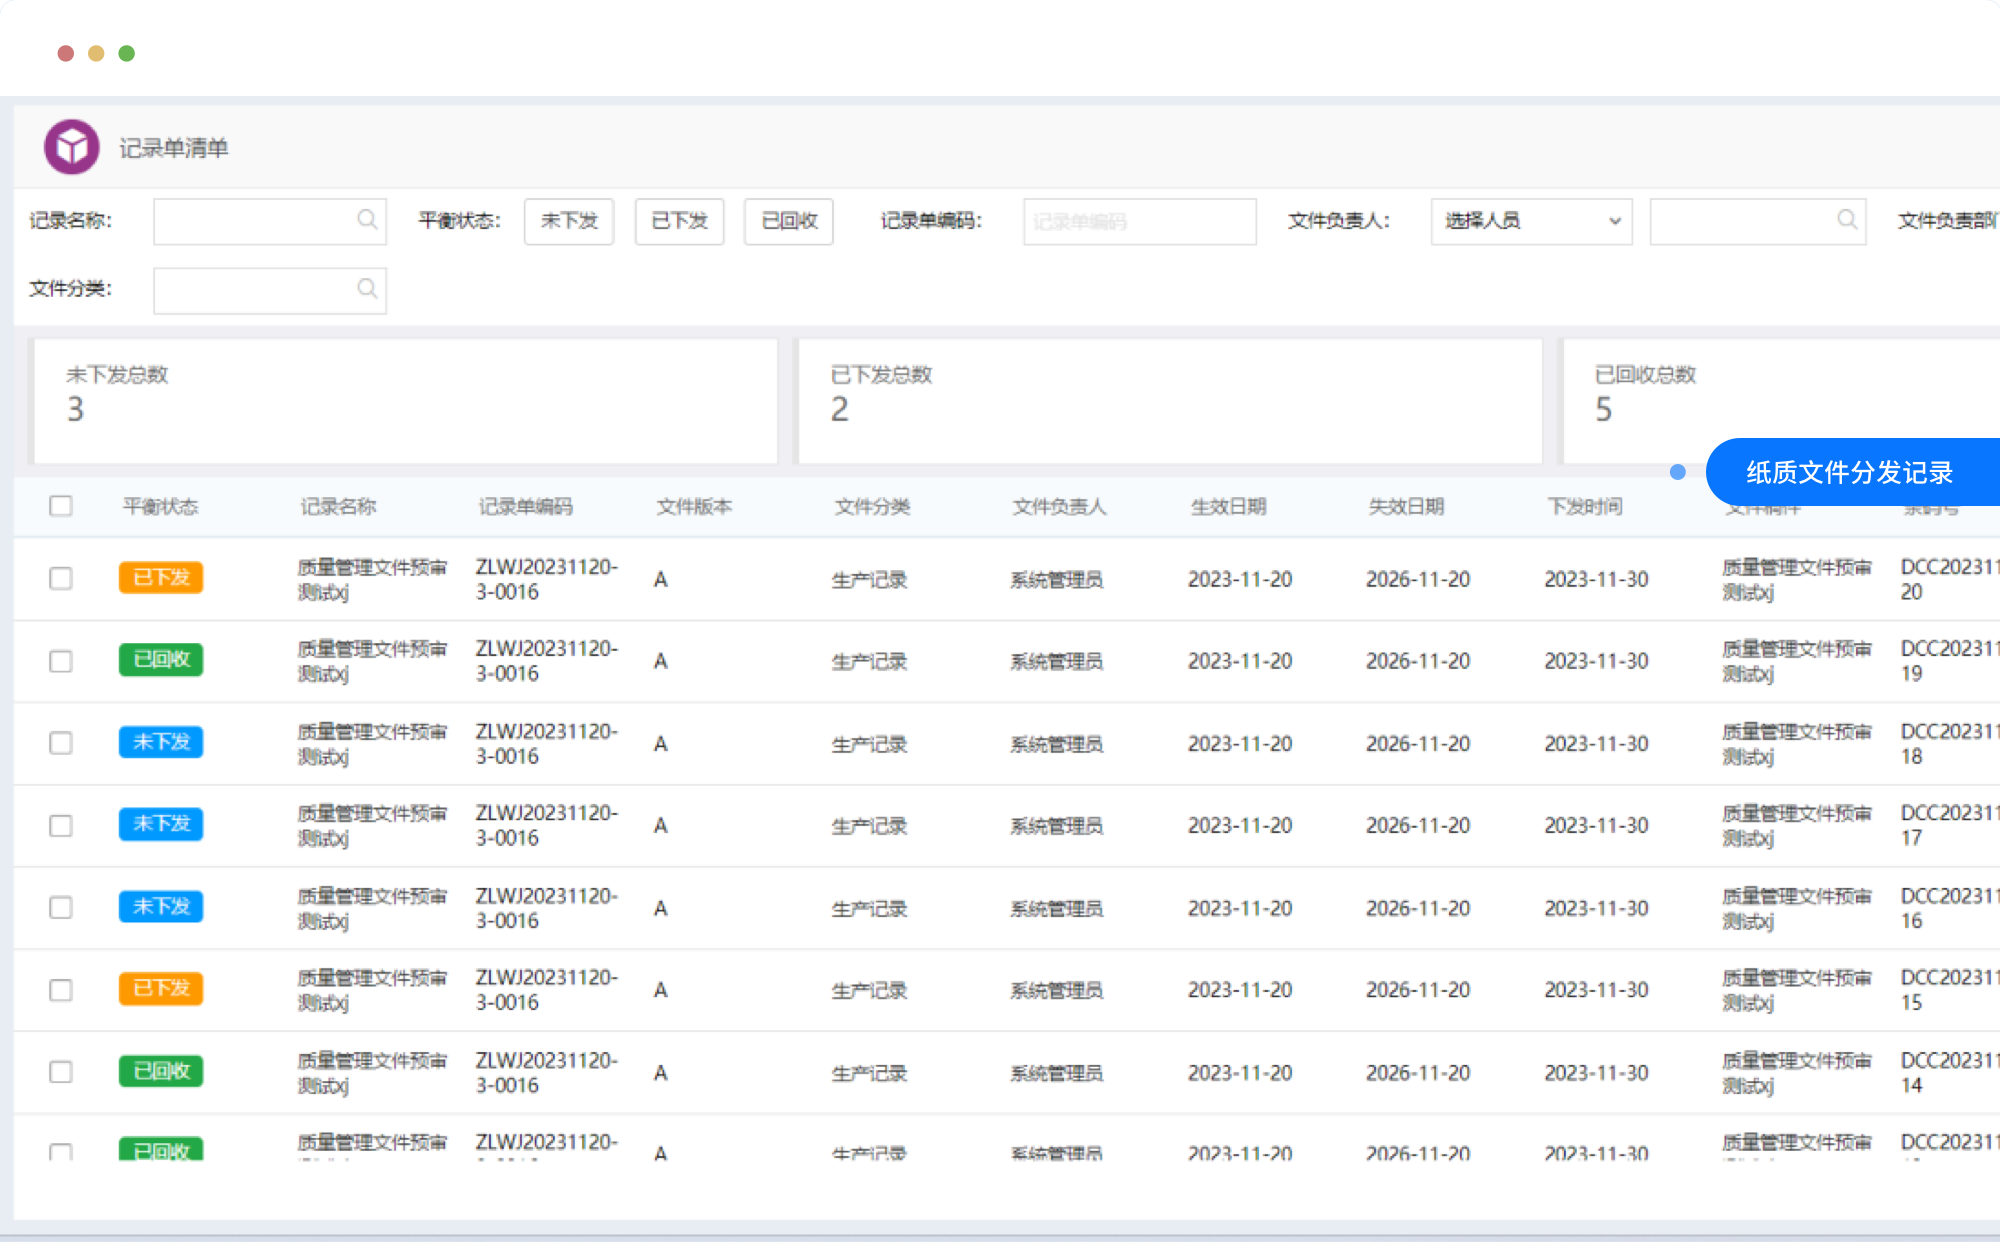The height and width of the screenshot is (1242, 2000).
Task: Click the blue dot beside 纸质文件分发记录
Action: click(x=1678, y=472)
